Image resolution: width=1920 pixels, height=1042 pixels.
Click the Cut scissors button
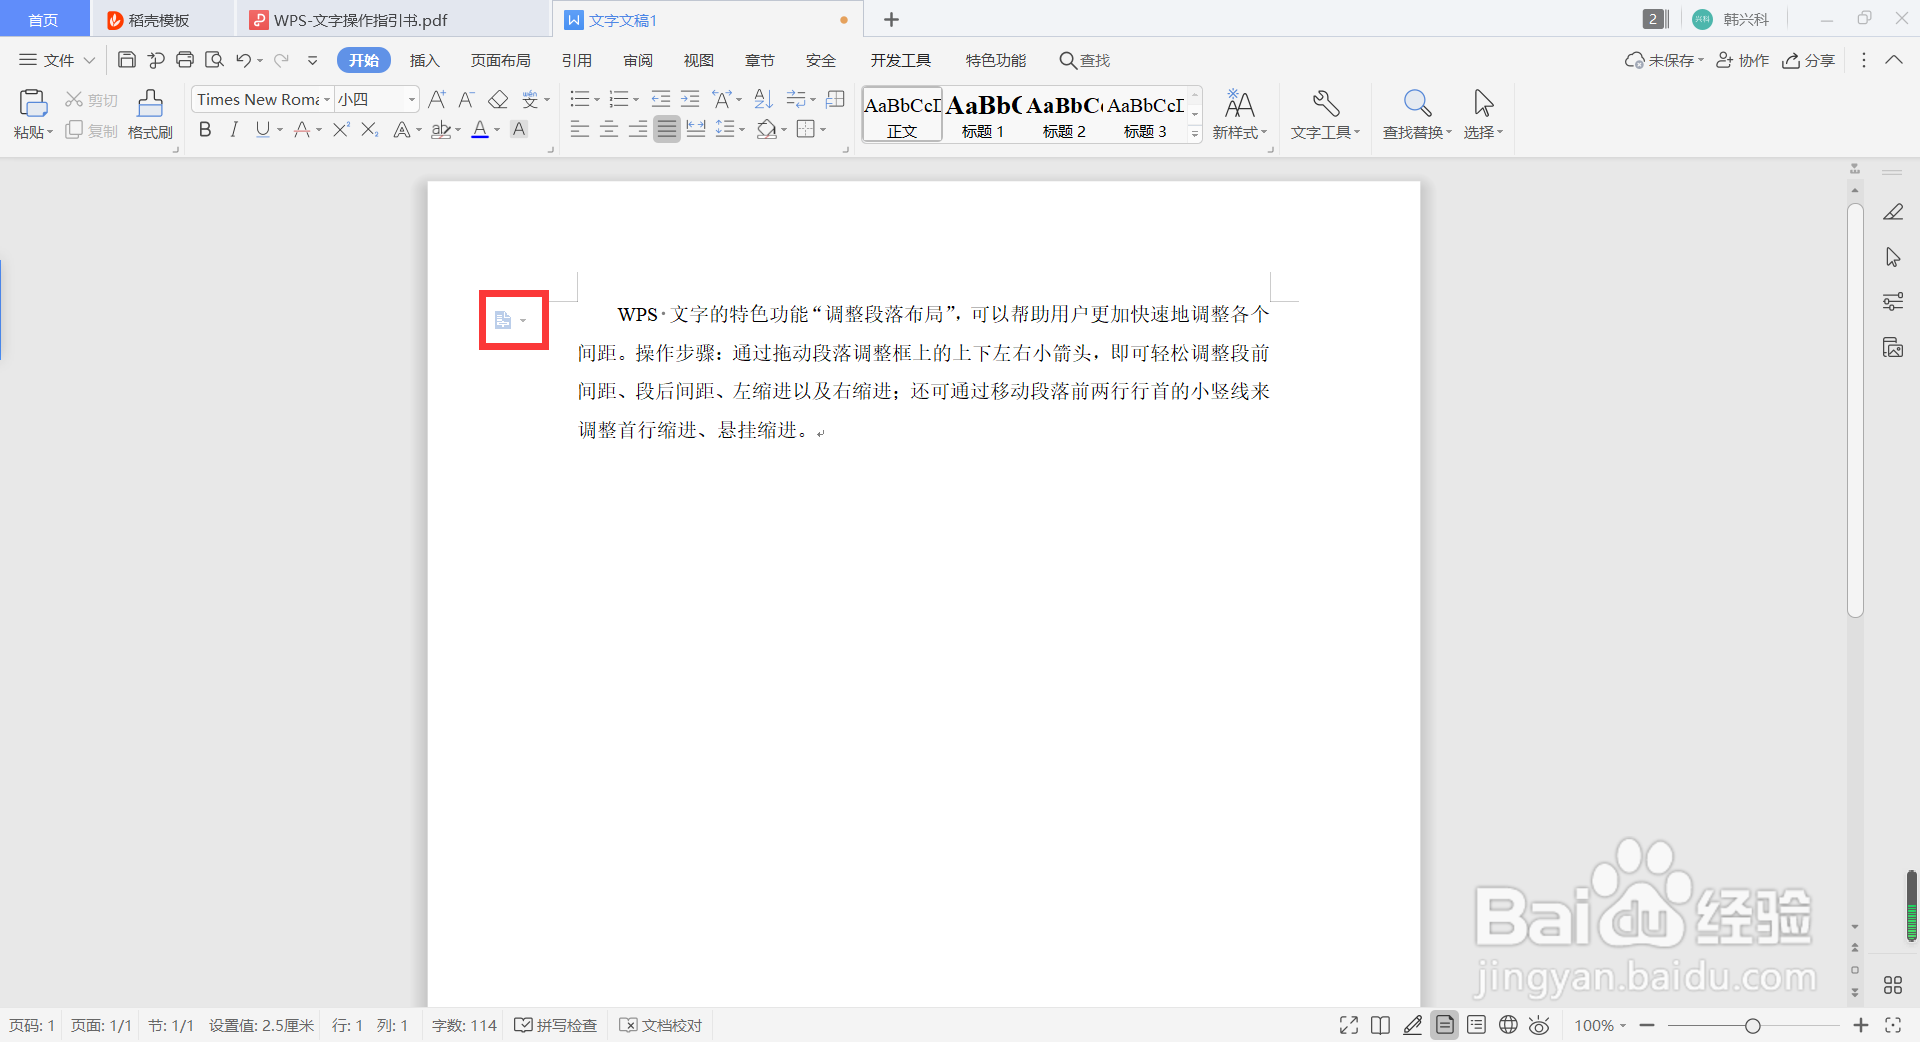click(x=92, y=100)
